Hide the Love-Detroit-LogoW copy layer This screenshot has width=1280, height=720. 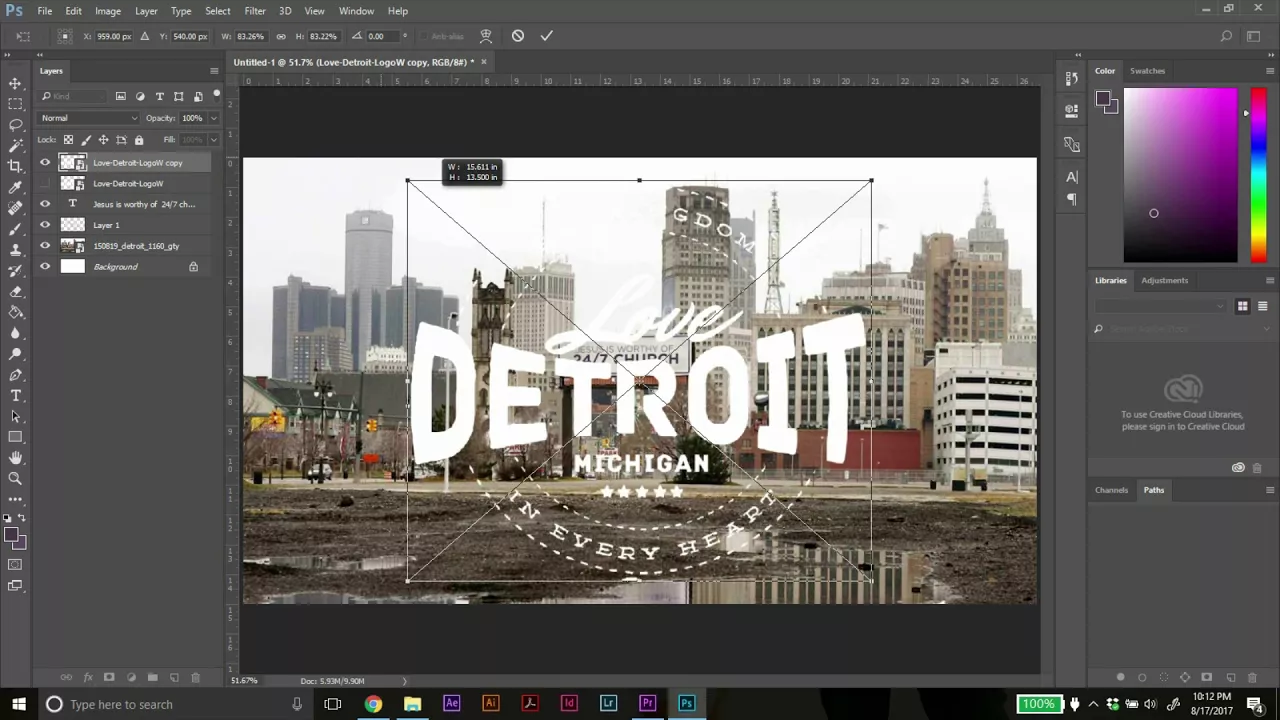(x=44, y=163)
